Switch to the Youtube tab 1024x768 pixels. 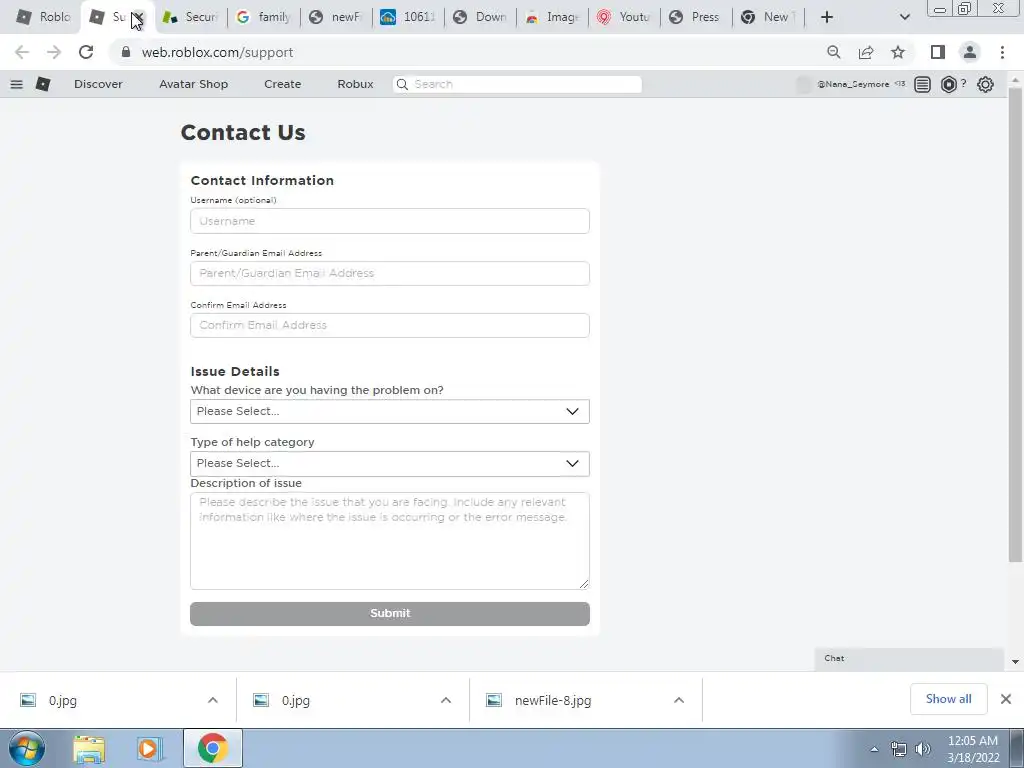[624, 17]
